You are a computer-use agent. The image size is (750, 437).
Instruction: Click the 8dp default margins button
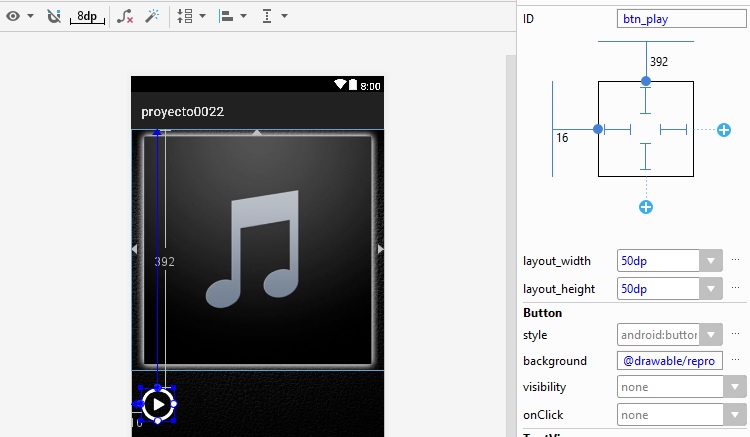point(87,16)
